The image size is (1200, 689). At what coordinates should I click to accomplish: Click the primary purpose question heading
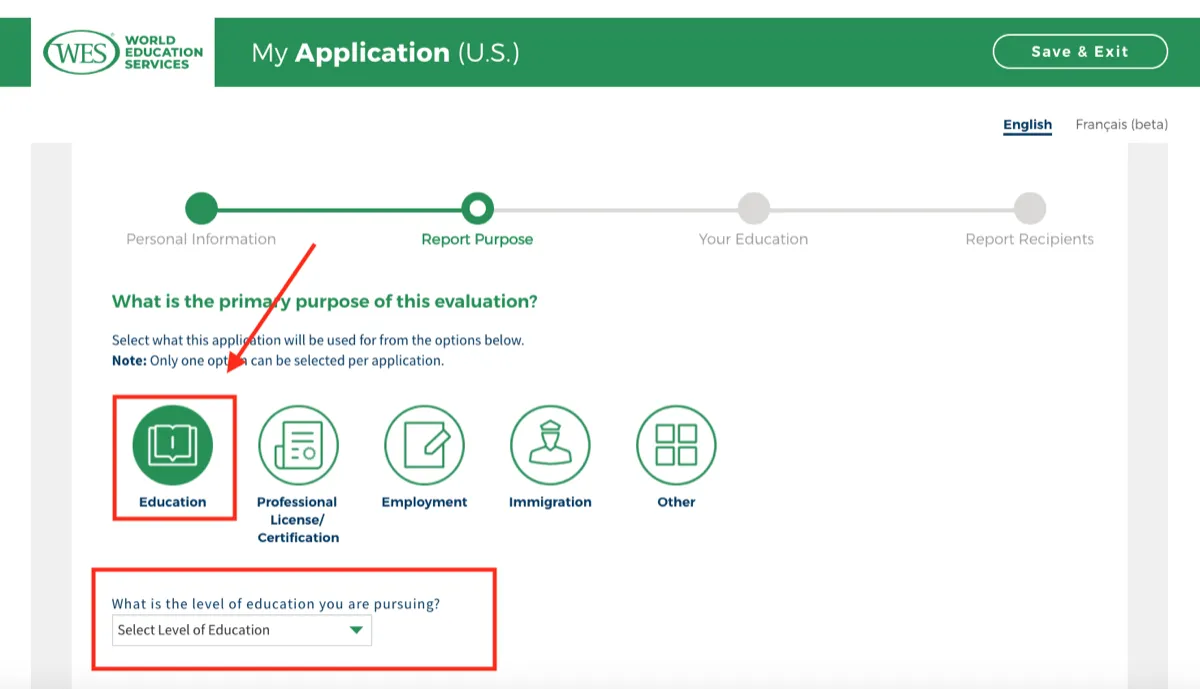(x=325, y=301)
